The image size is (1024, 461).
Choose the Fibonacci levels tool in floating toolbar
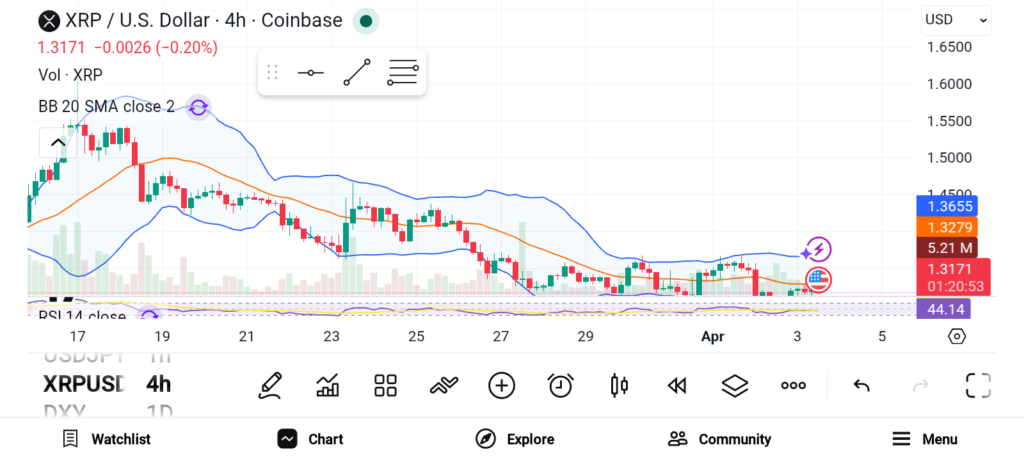403,73
